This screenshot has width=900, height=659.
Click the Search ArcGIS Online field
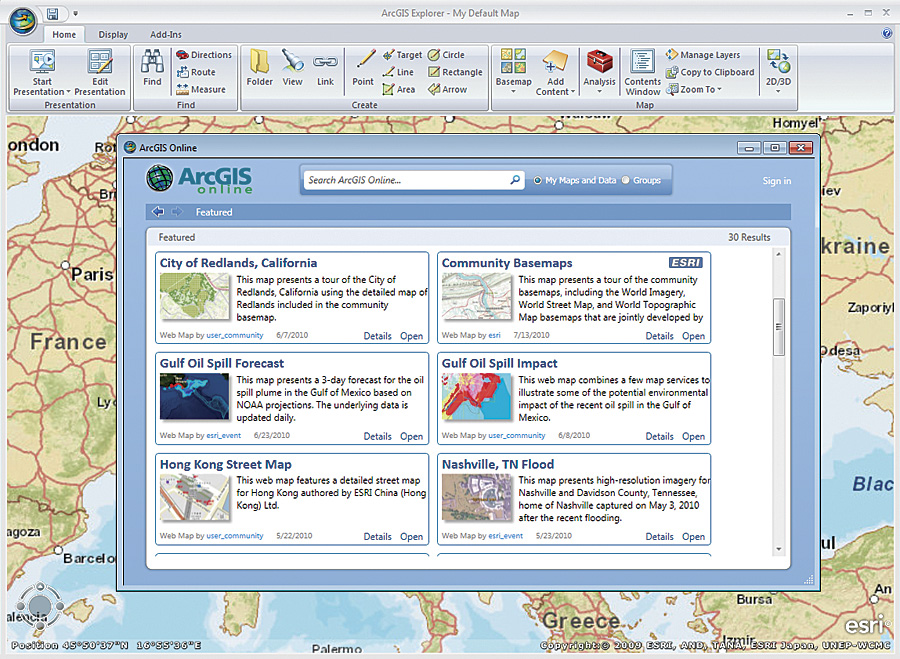pyautogui.click(x=413, y=180)
